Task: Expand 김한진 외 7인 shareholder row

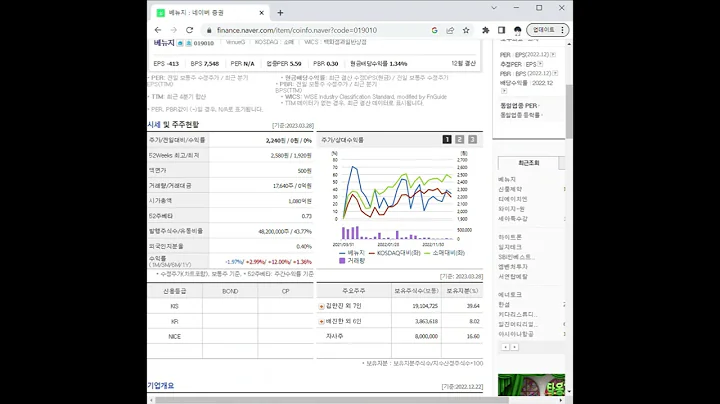Action: point(321,306)
